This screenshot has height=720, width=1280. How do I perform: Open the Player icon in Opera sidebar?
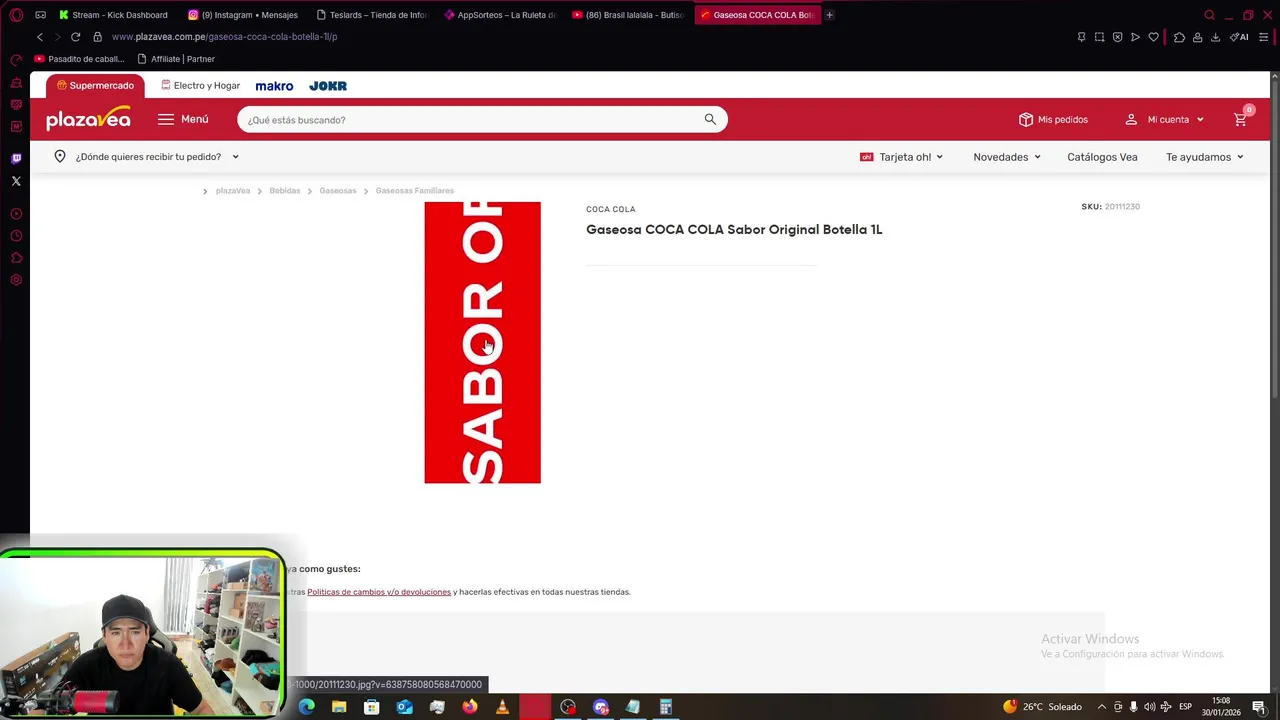point(16,214)
